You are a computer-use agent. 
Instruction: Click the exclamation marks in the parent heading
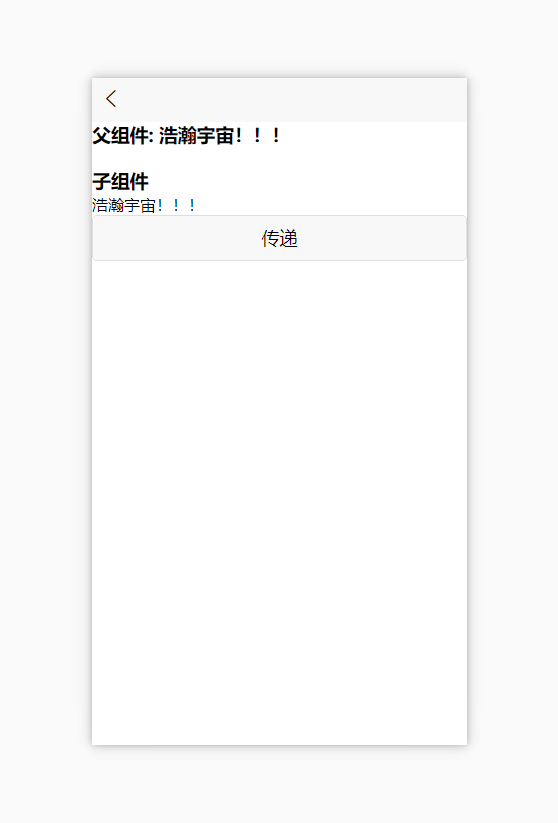(257, 135)
